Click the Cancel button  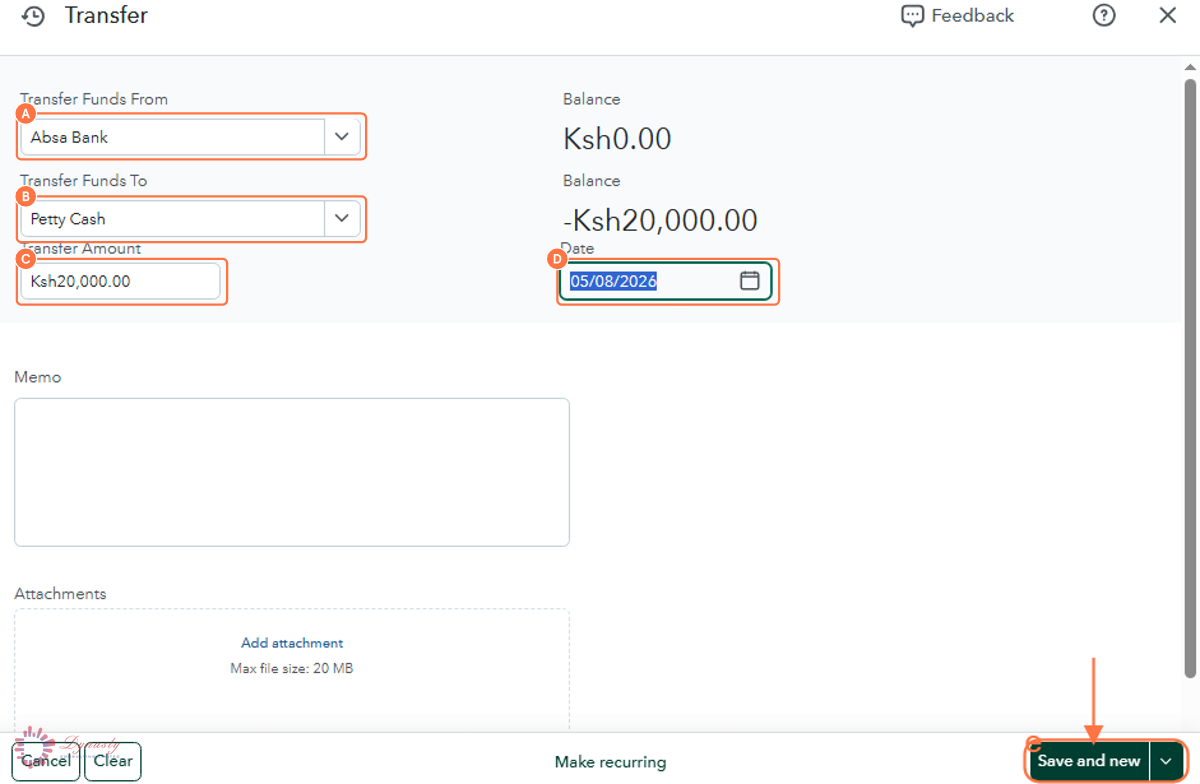46,761
